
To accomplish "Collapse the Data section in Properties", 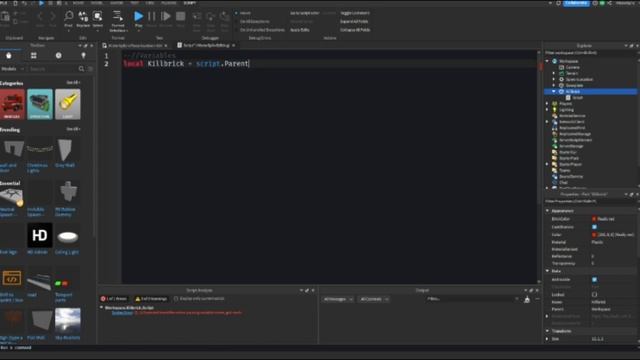I will click(x=547, y=271).
